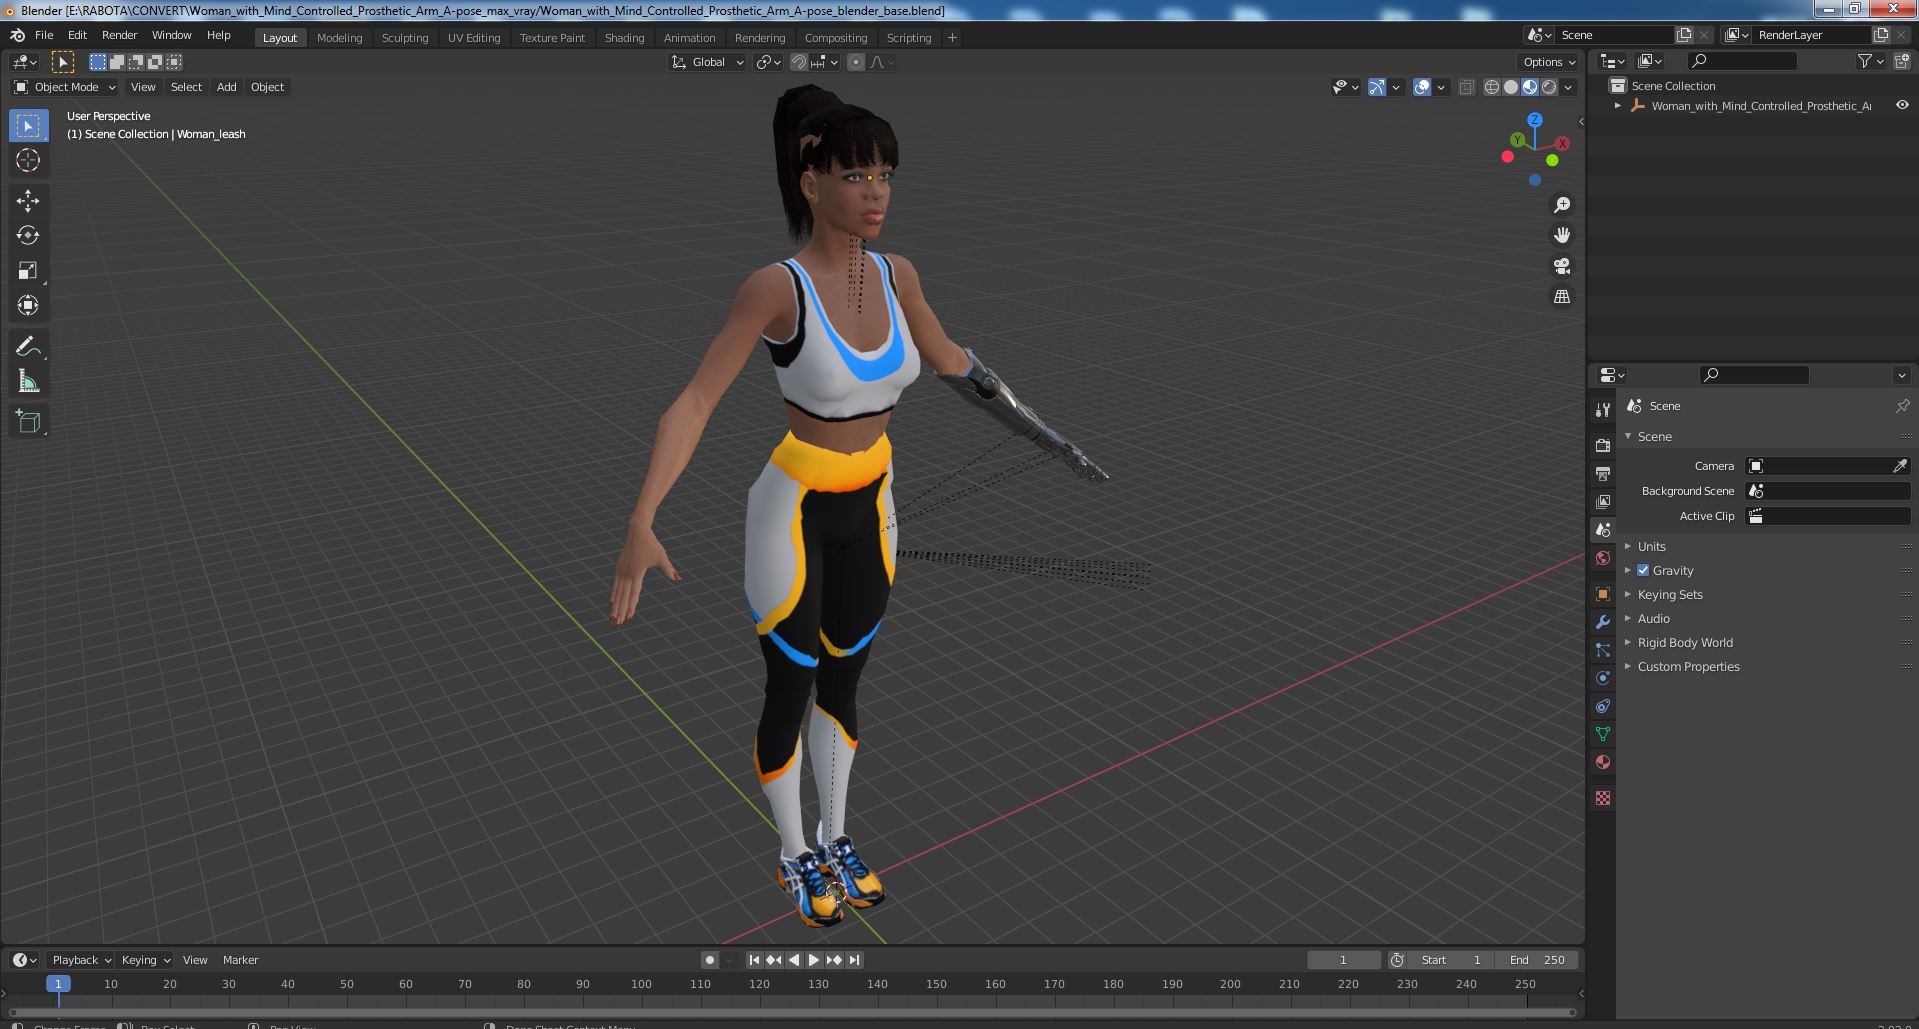Jump to the end frame
The image size is (1919, 1029).
pyautogui.click(x=854, y=960)
